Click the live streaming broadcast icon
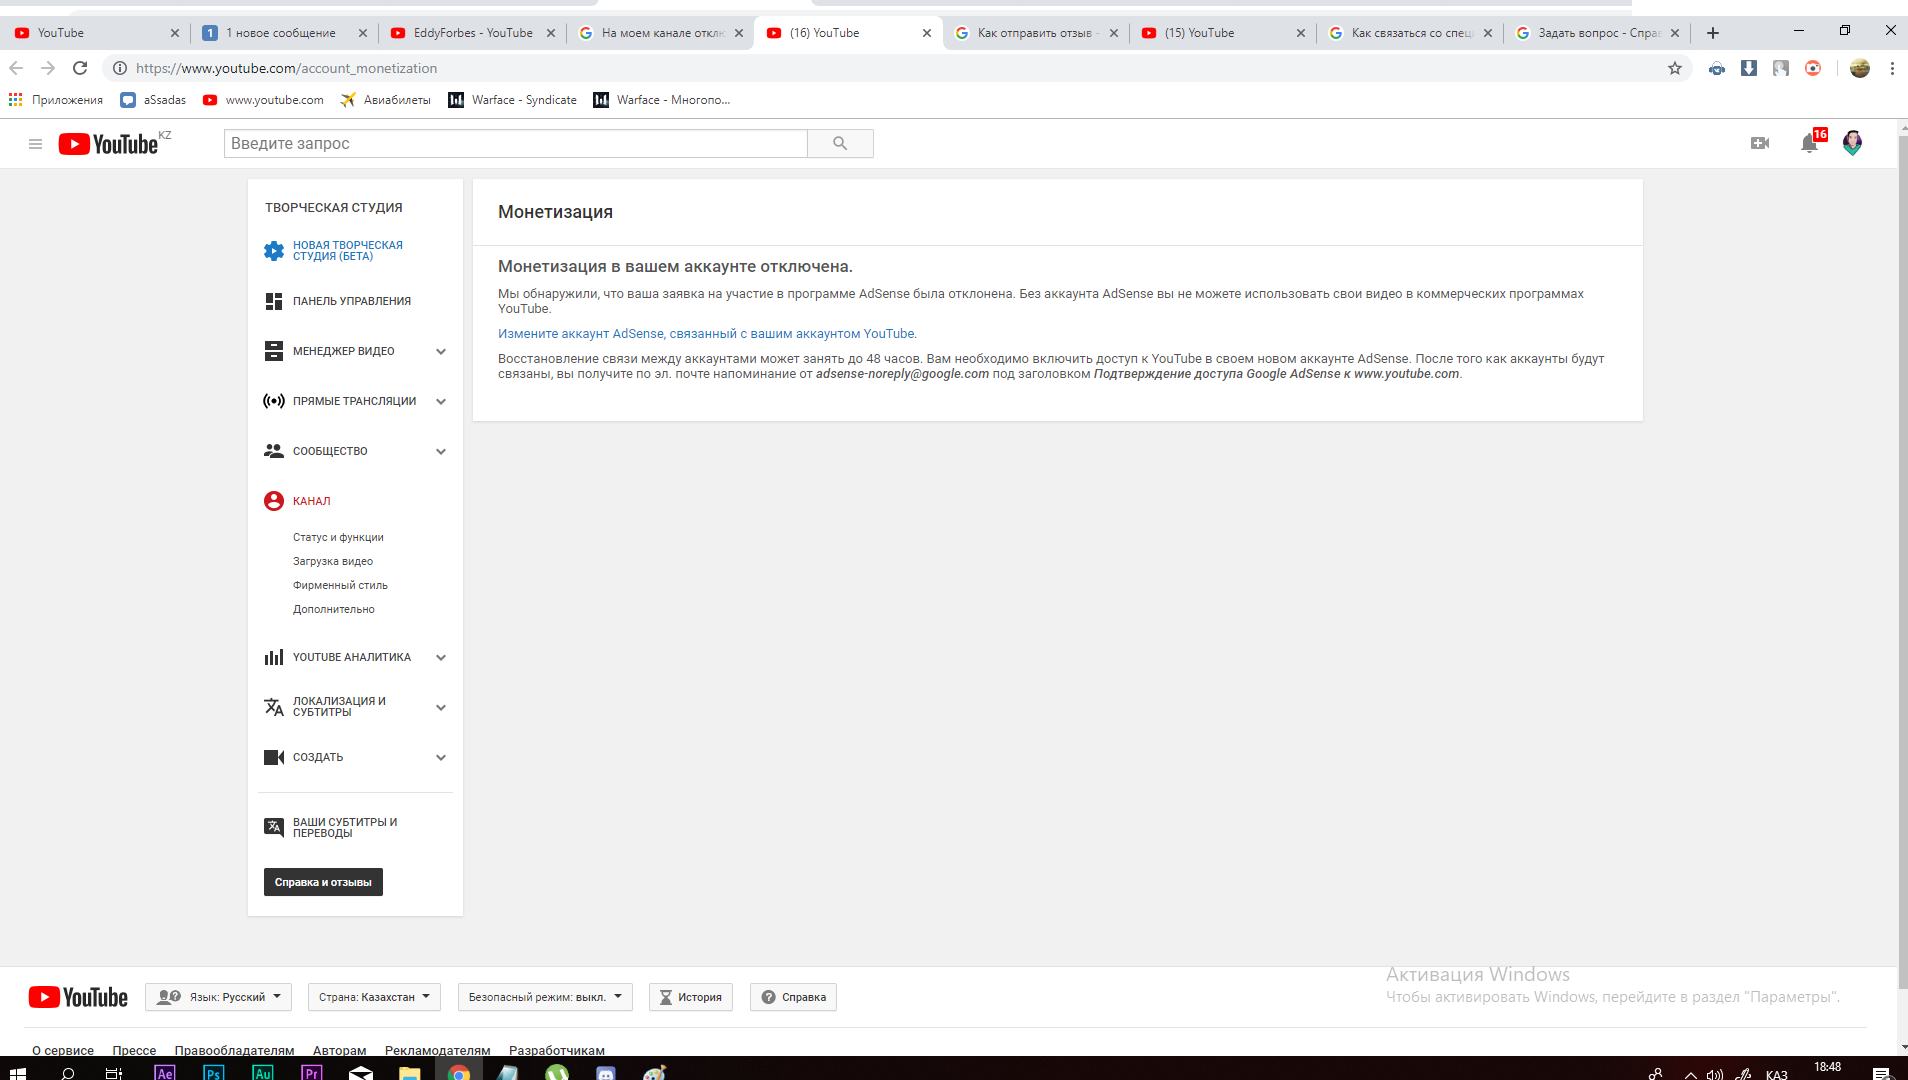Image resolution: width=1908 pixels, height=1080 pixels. click(x=274, y=401)
